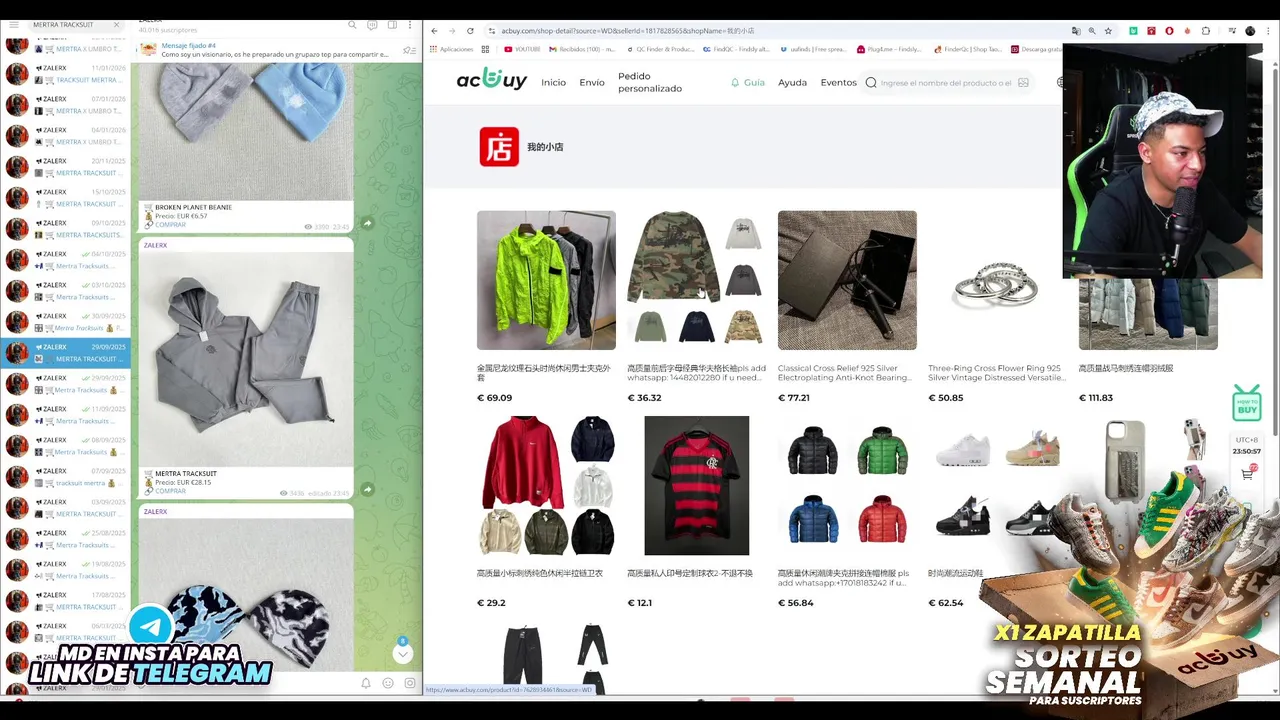Forward the Mertra Tracksuit post
This screenshot has height=720, width=1280.
click(x=367, y=489)
